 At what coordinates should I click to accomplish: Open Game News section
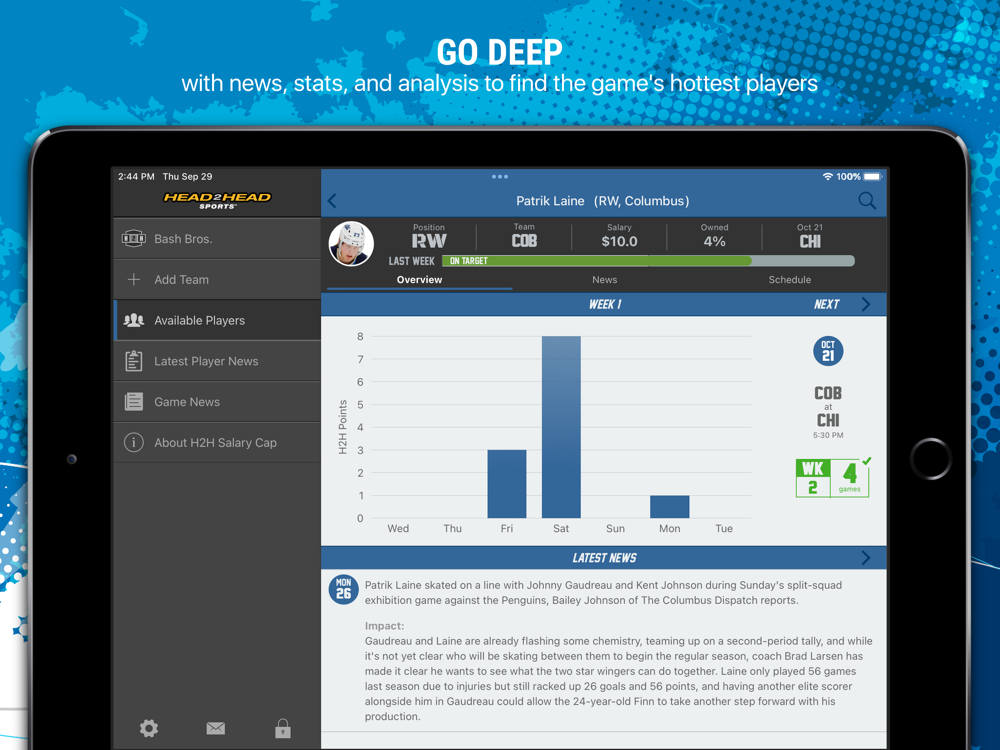[x=217, y=402]
